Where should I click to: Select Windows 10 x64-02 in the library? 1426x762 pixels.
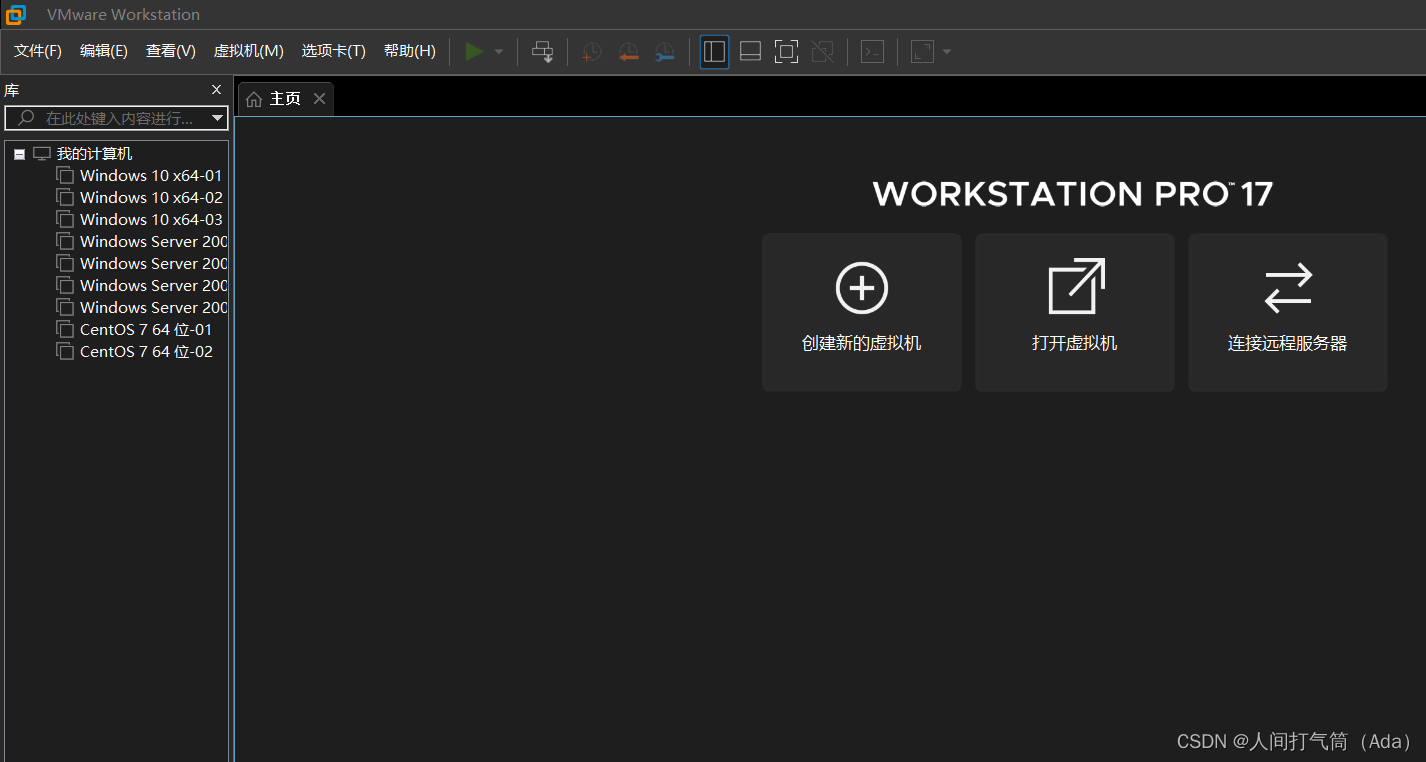tap(151, 198)
